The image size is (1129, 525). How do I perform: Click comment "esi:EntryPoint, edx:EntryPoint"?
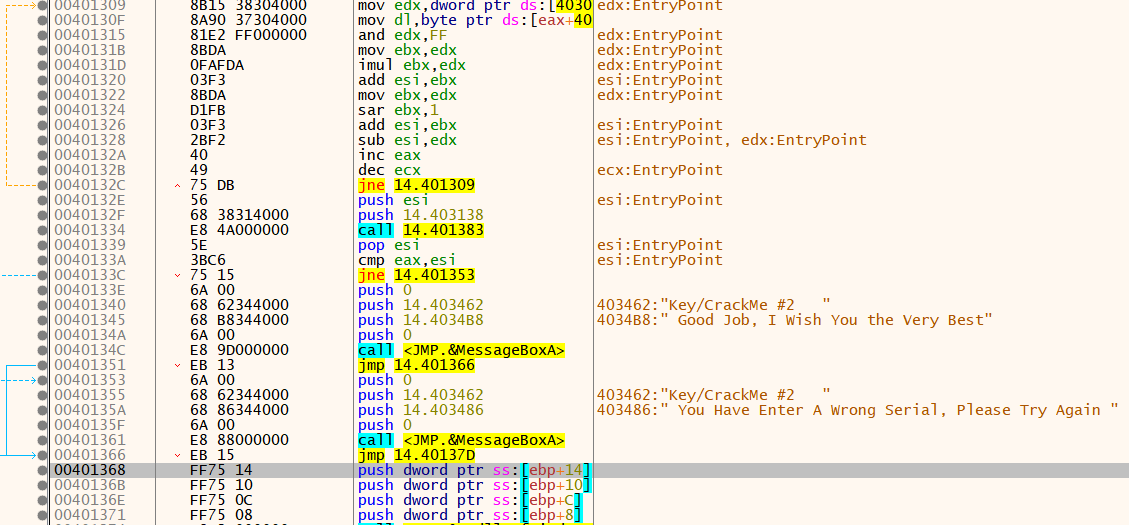(732, 140)
